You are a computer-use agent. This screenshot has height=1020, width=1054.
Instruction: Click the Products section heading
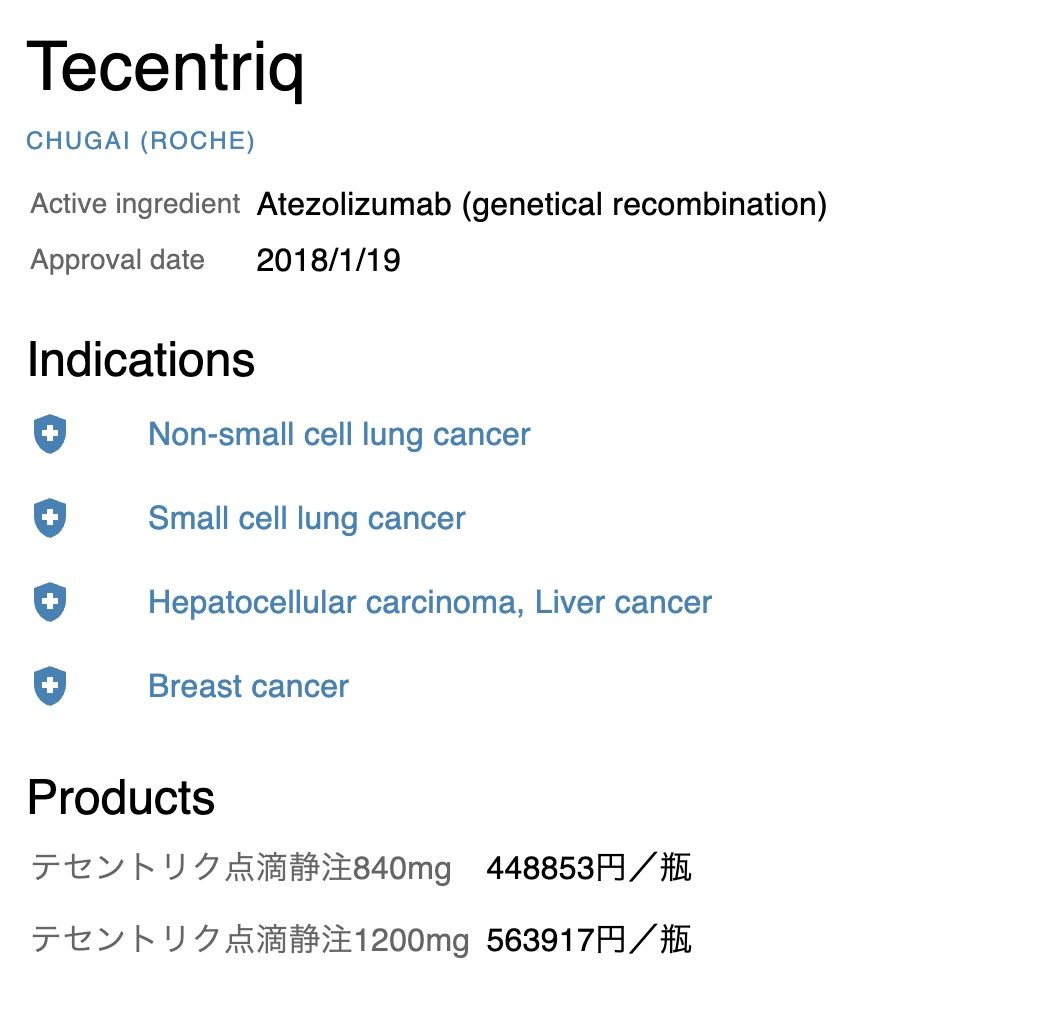click(x=121, y=798)
